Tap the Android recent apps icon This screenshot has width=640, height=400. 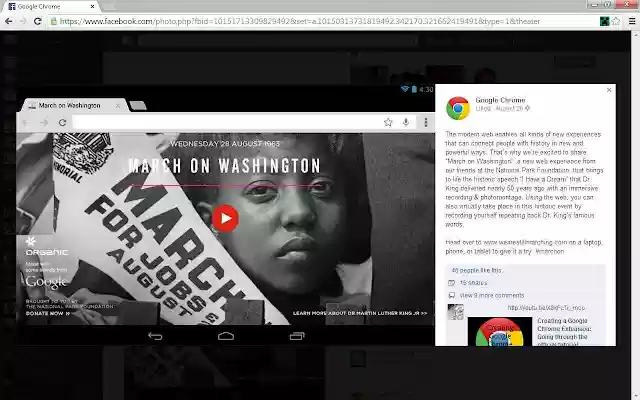pos(297,336)
